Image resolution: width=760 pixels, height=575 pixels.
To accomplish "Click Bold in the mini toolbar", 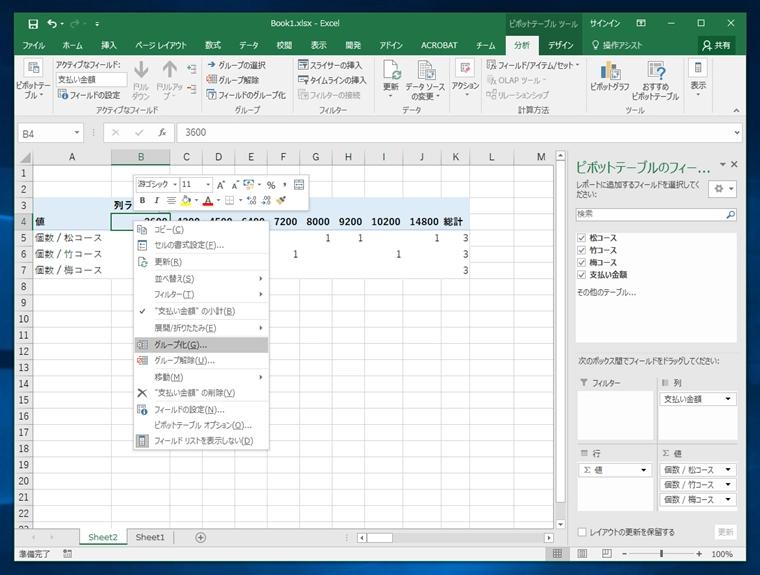I will [142, 200].
